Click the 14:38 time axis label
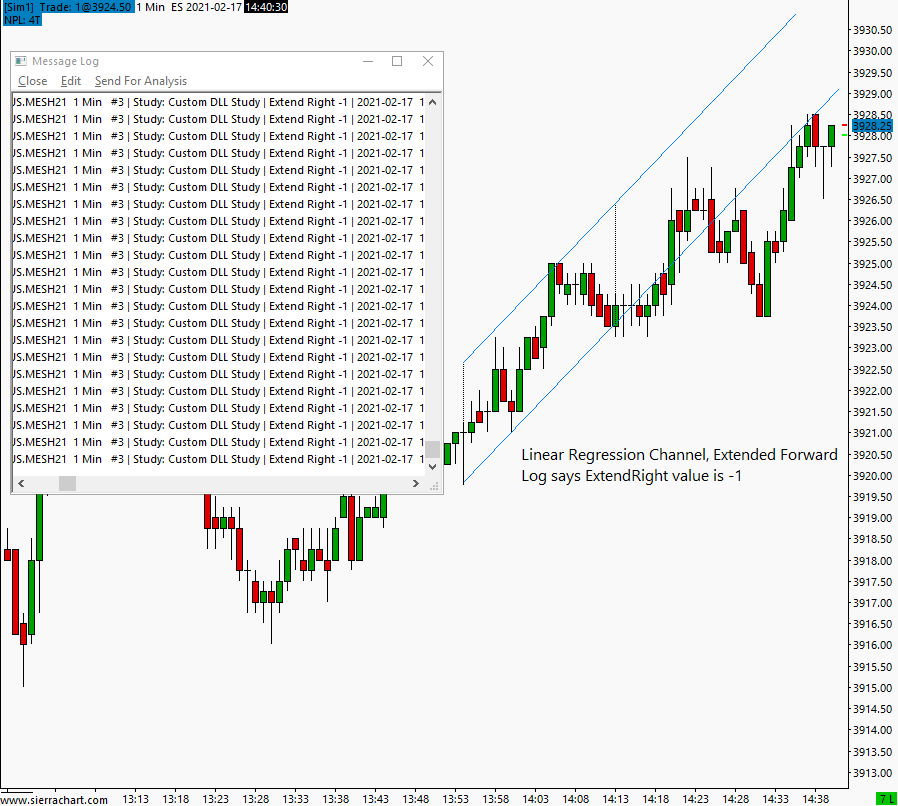898x806 pixels. coord(816,799)
